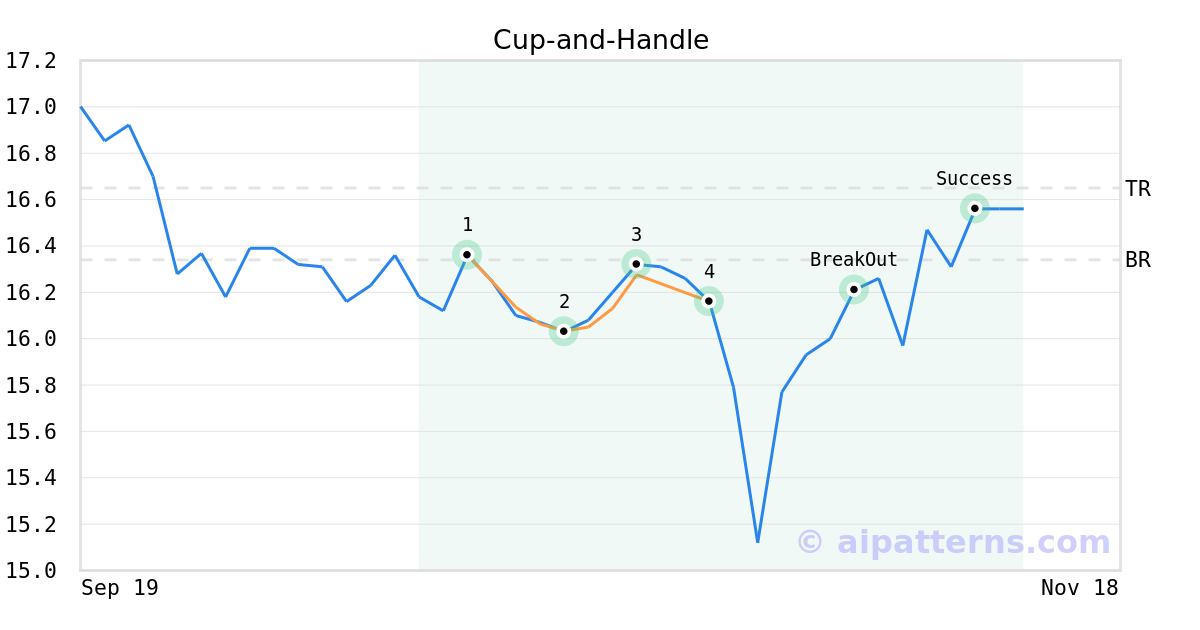This screenshot has height=630, width=1200.
Task: Open the aipatterns.com watermark link
Action: 953,542
